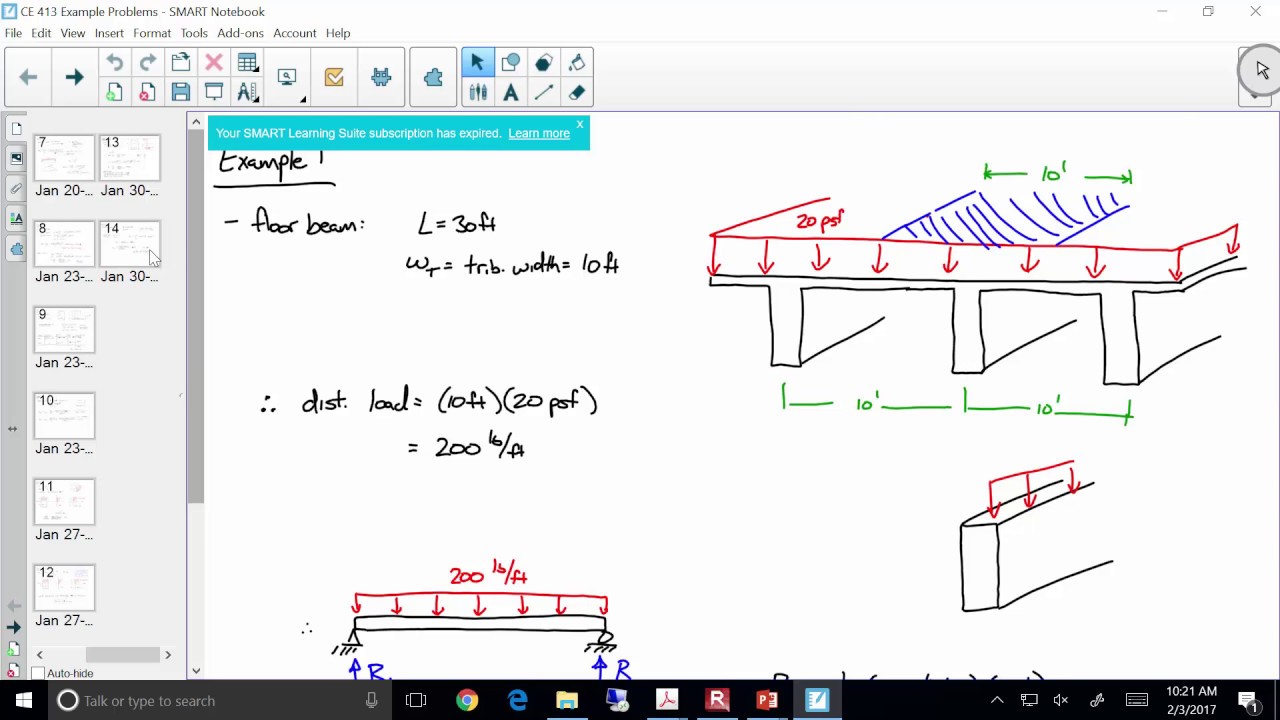Open the view screens options
1280x720 pixels.
click(289, 78)
